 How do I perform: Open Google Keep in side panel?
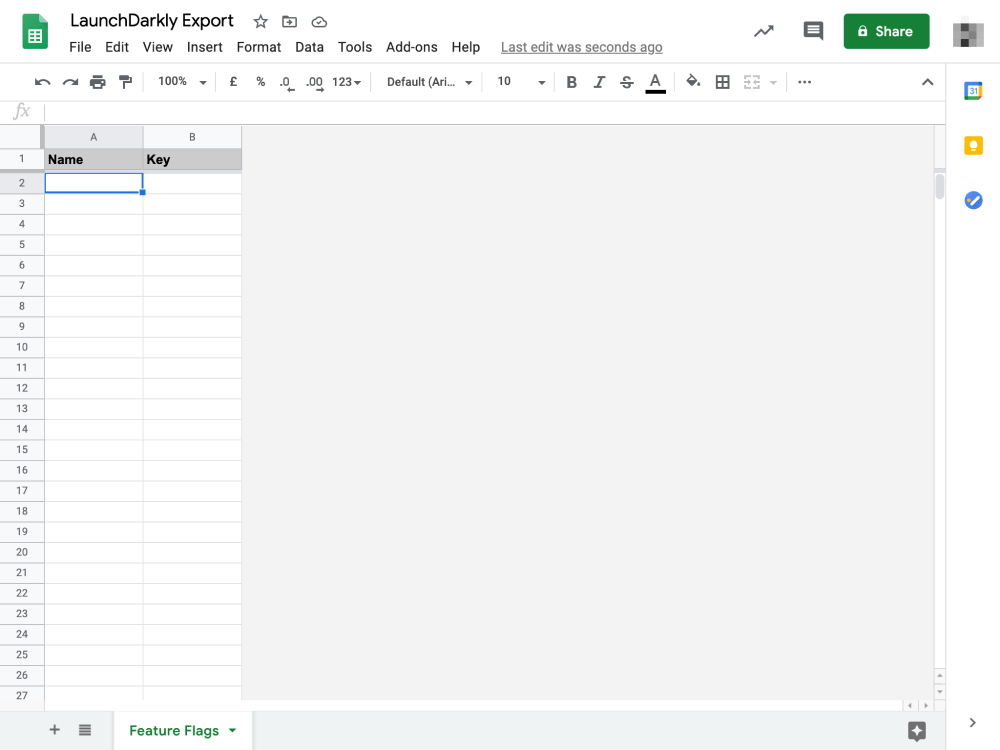[973, 146]
